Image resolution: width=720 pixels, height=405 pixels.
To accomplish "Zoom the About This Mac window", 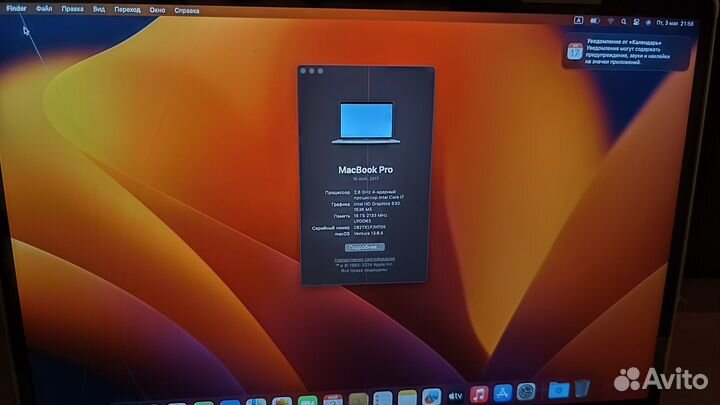I will [x=321, y=71].
